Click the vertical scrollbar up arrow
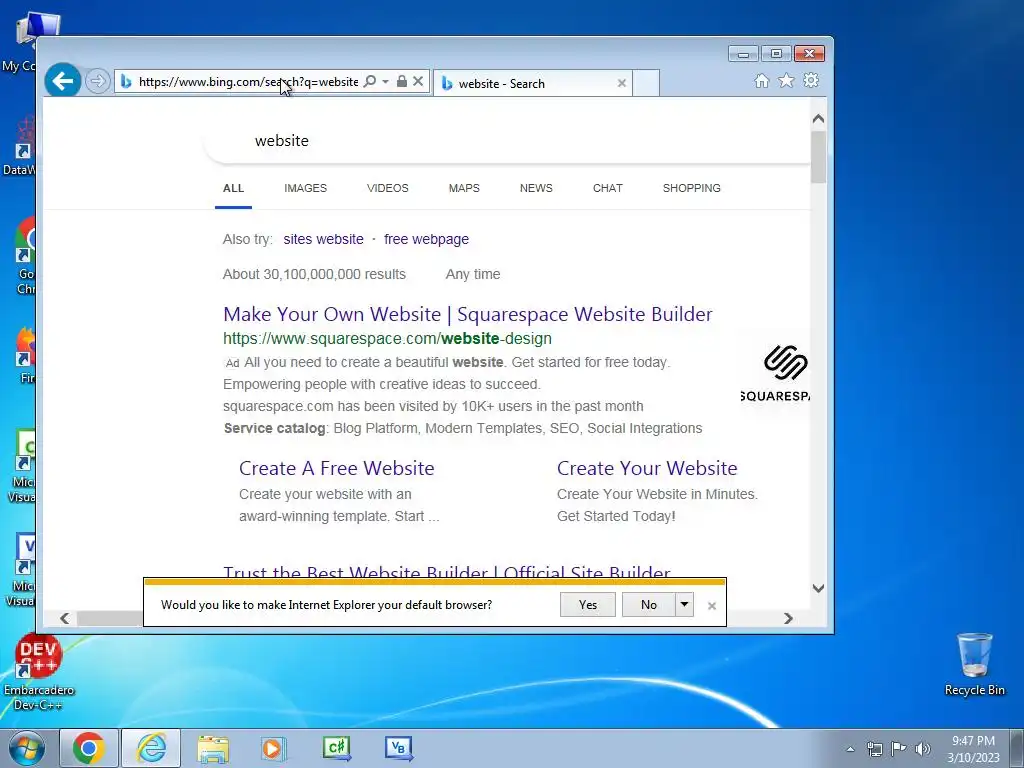 tap(818, 119)
